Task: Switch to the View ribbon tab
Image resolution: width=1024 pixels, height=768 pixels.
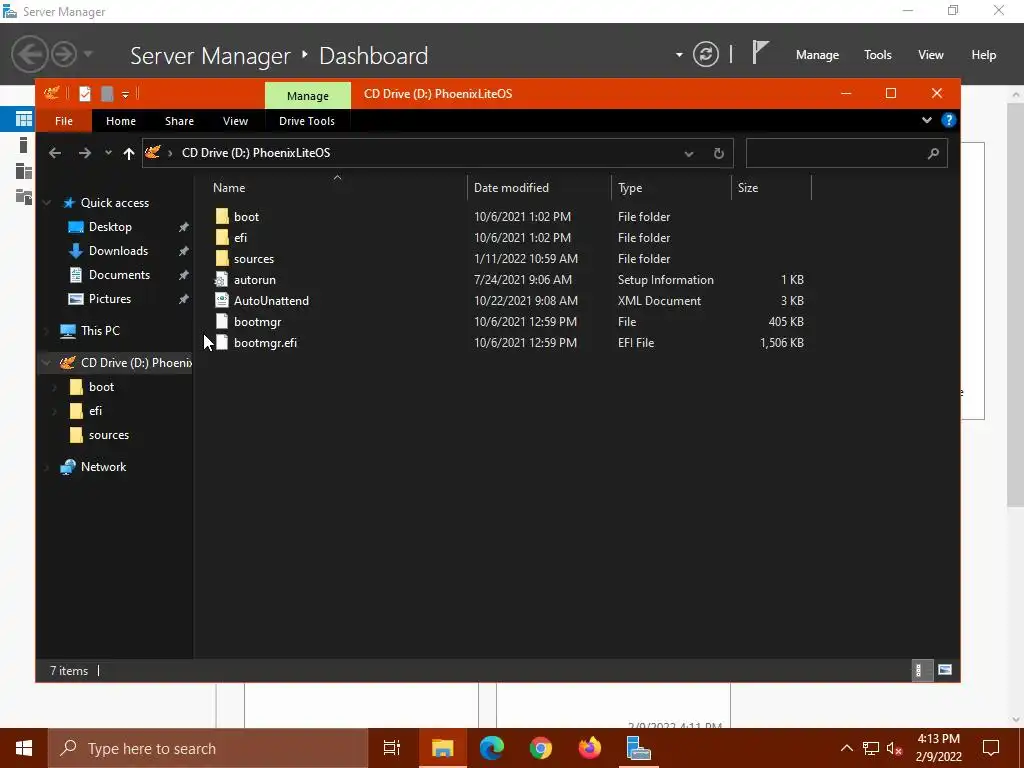Action: click(x=235, y=121)
